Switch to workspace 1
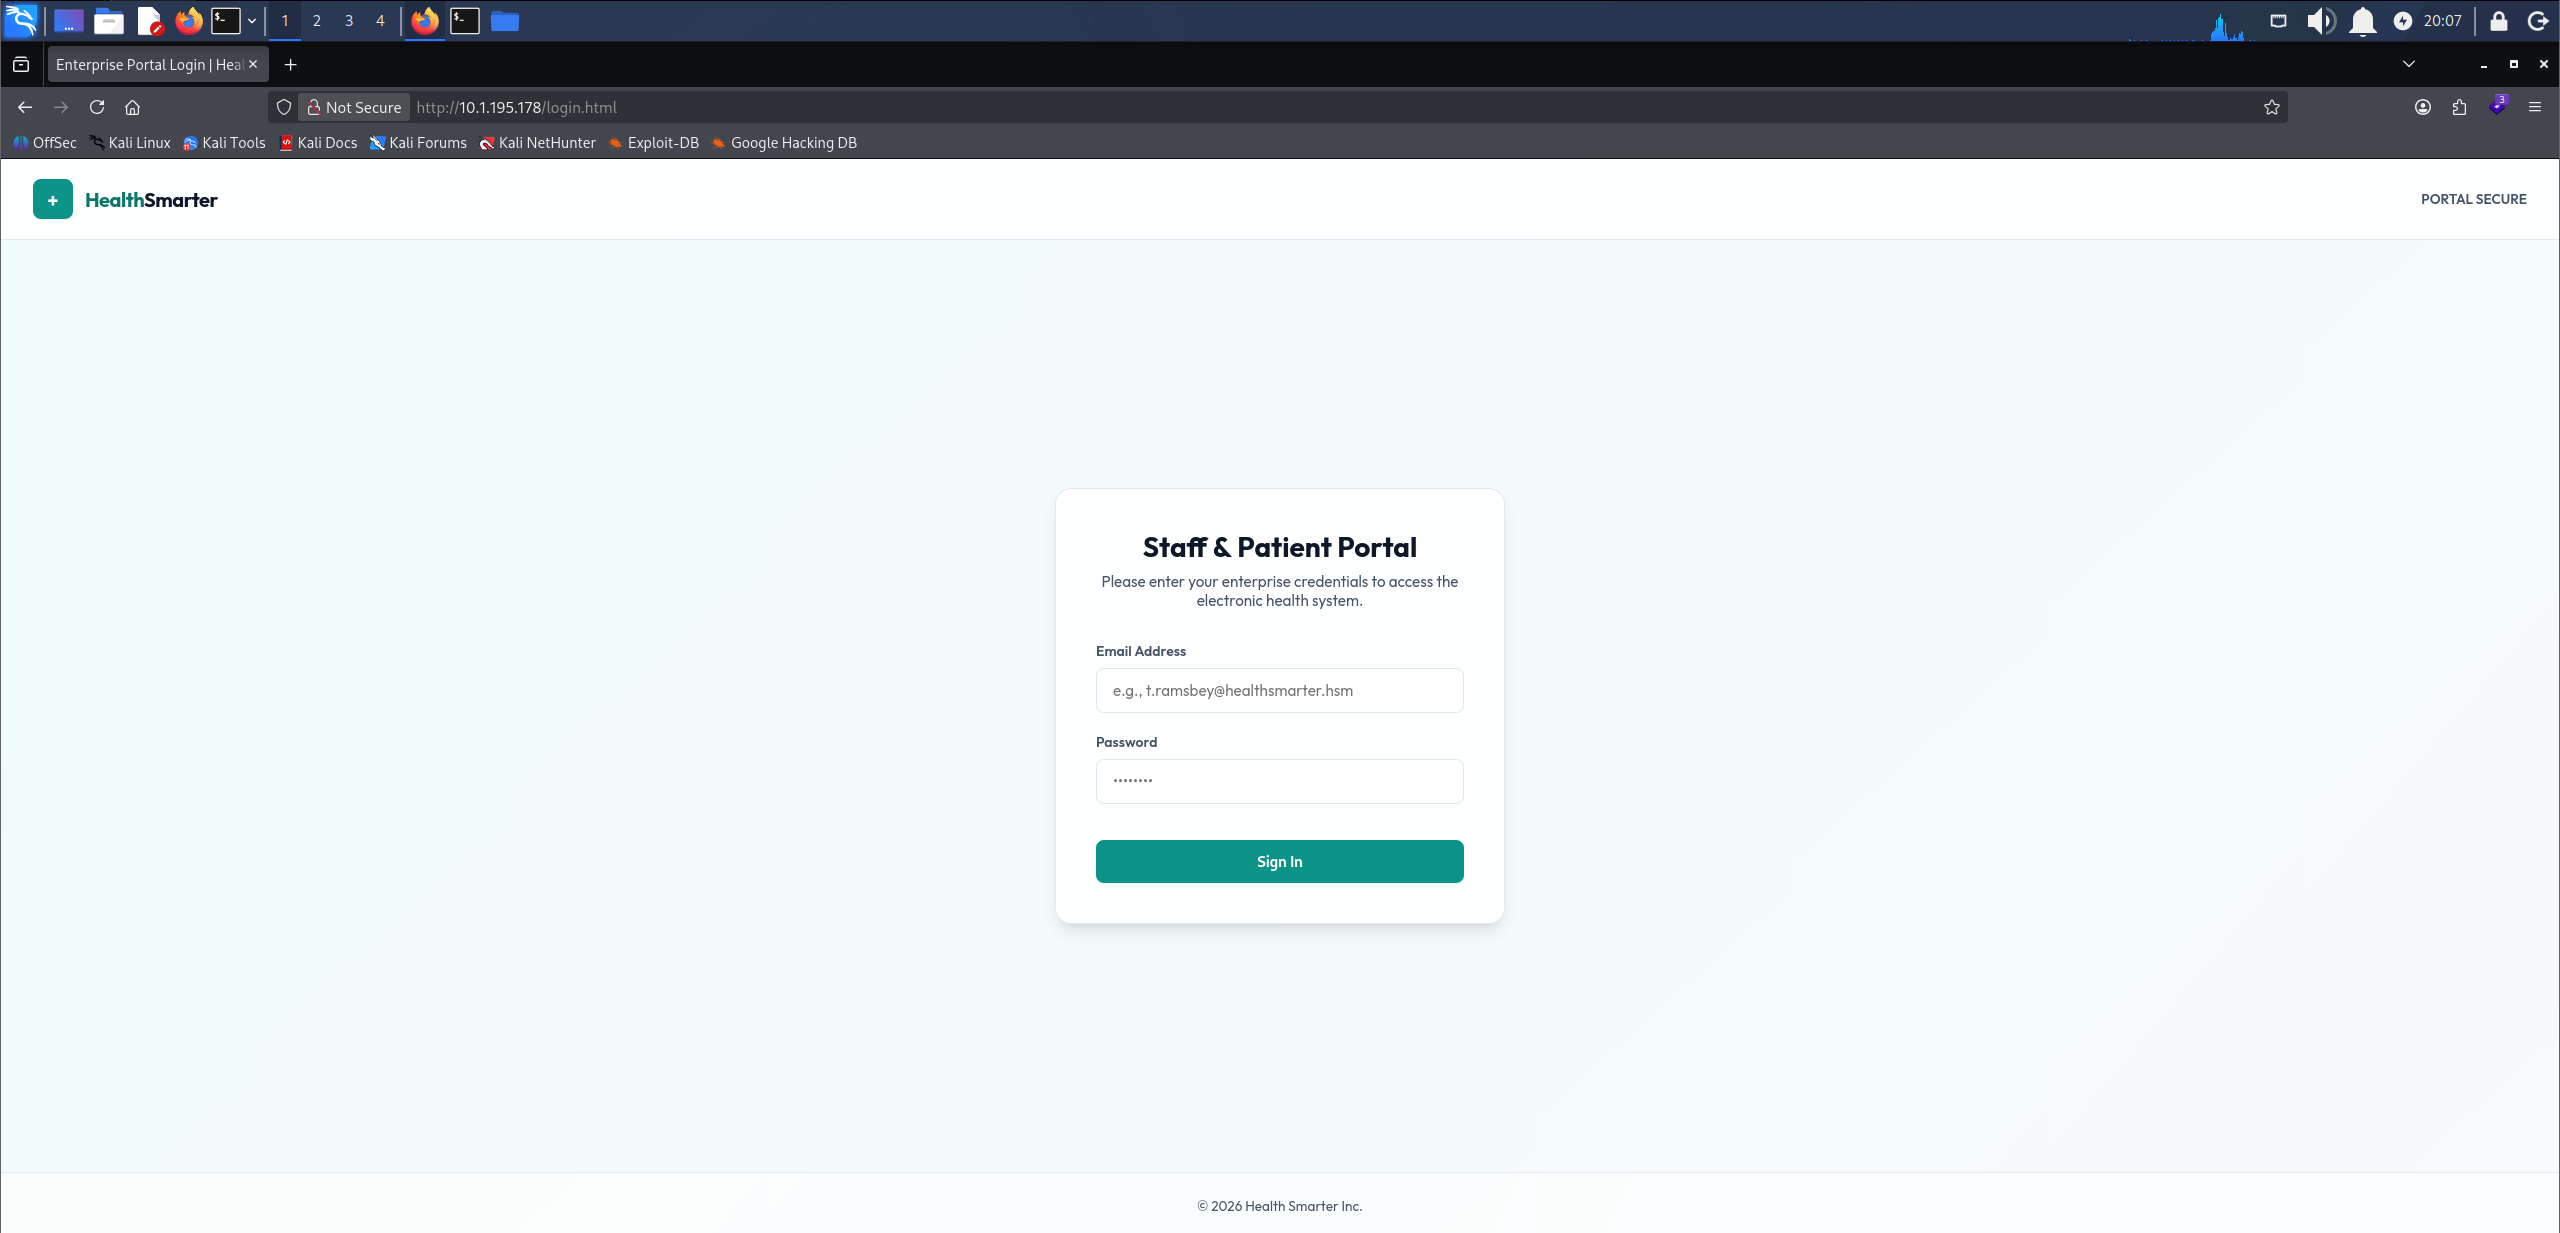Screen dimensions: 2560x1233 pyautogui.click(x=285, y=20)
